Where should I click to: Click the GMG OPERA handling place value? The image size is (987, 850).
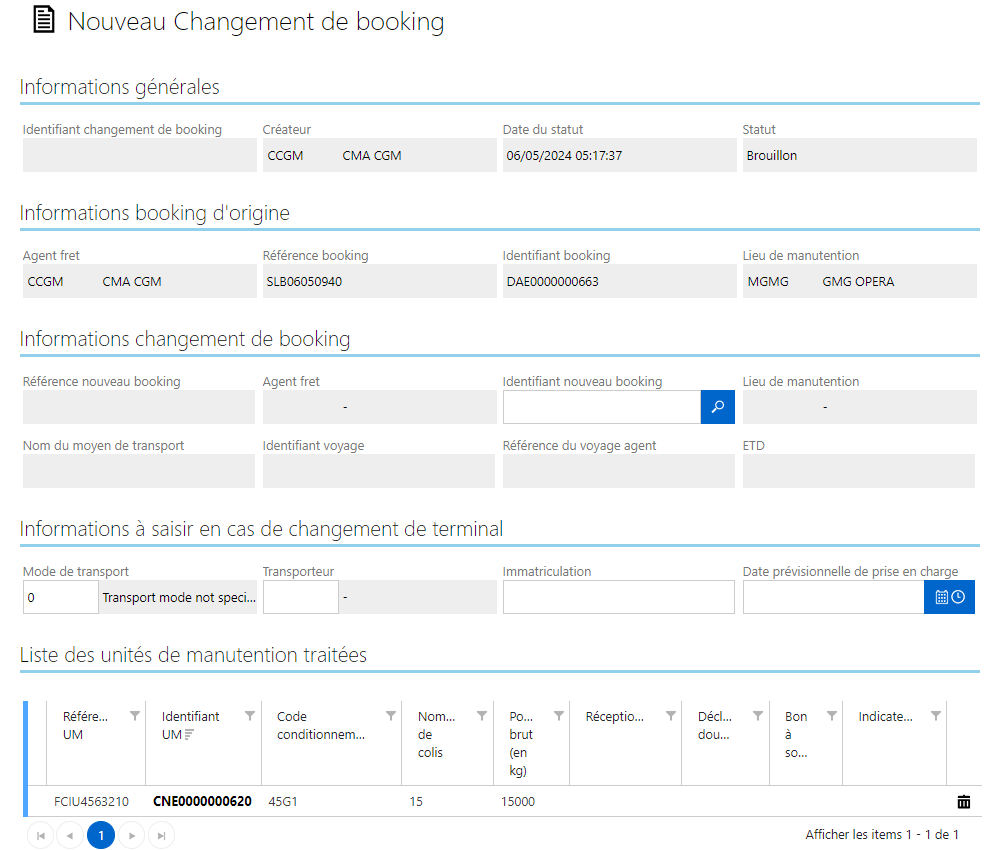coord(858,281)
